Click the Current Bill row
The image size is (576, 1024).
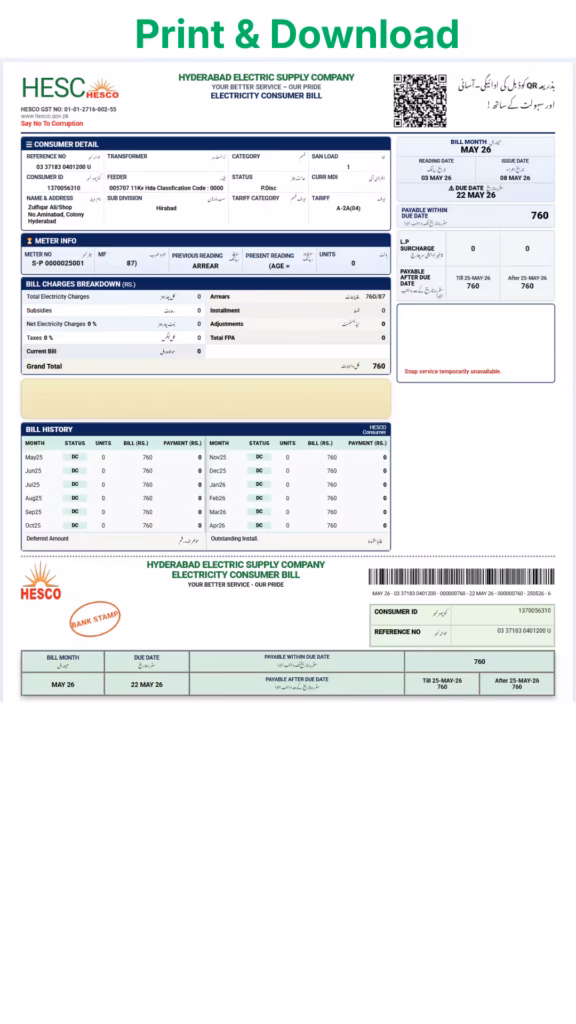[114, 351]
